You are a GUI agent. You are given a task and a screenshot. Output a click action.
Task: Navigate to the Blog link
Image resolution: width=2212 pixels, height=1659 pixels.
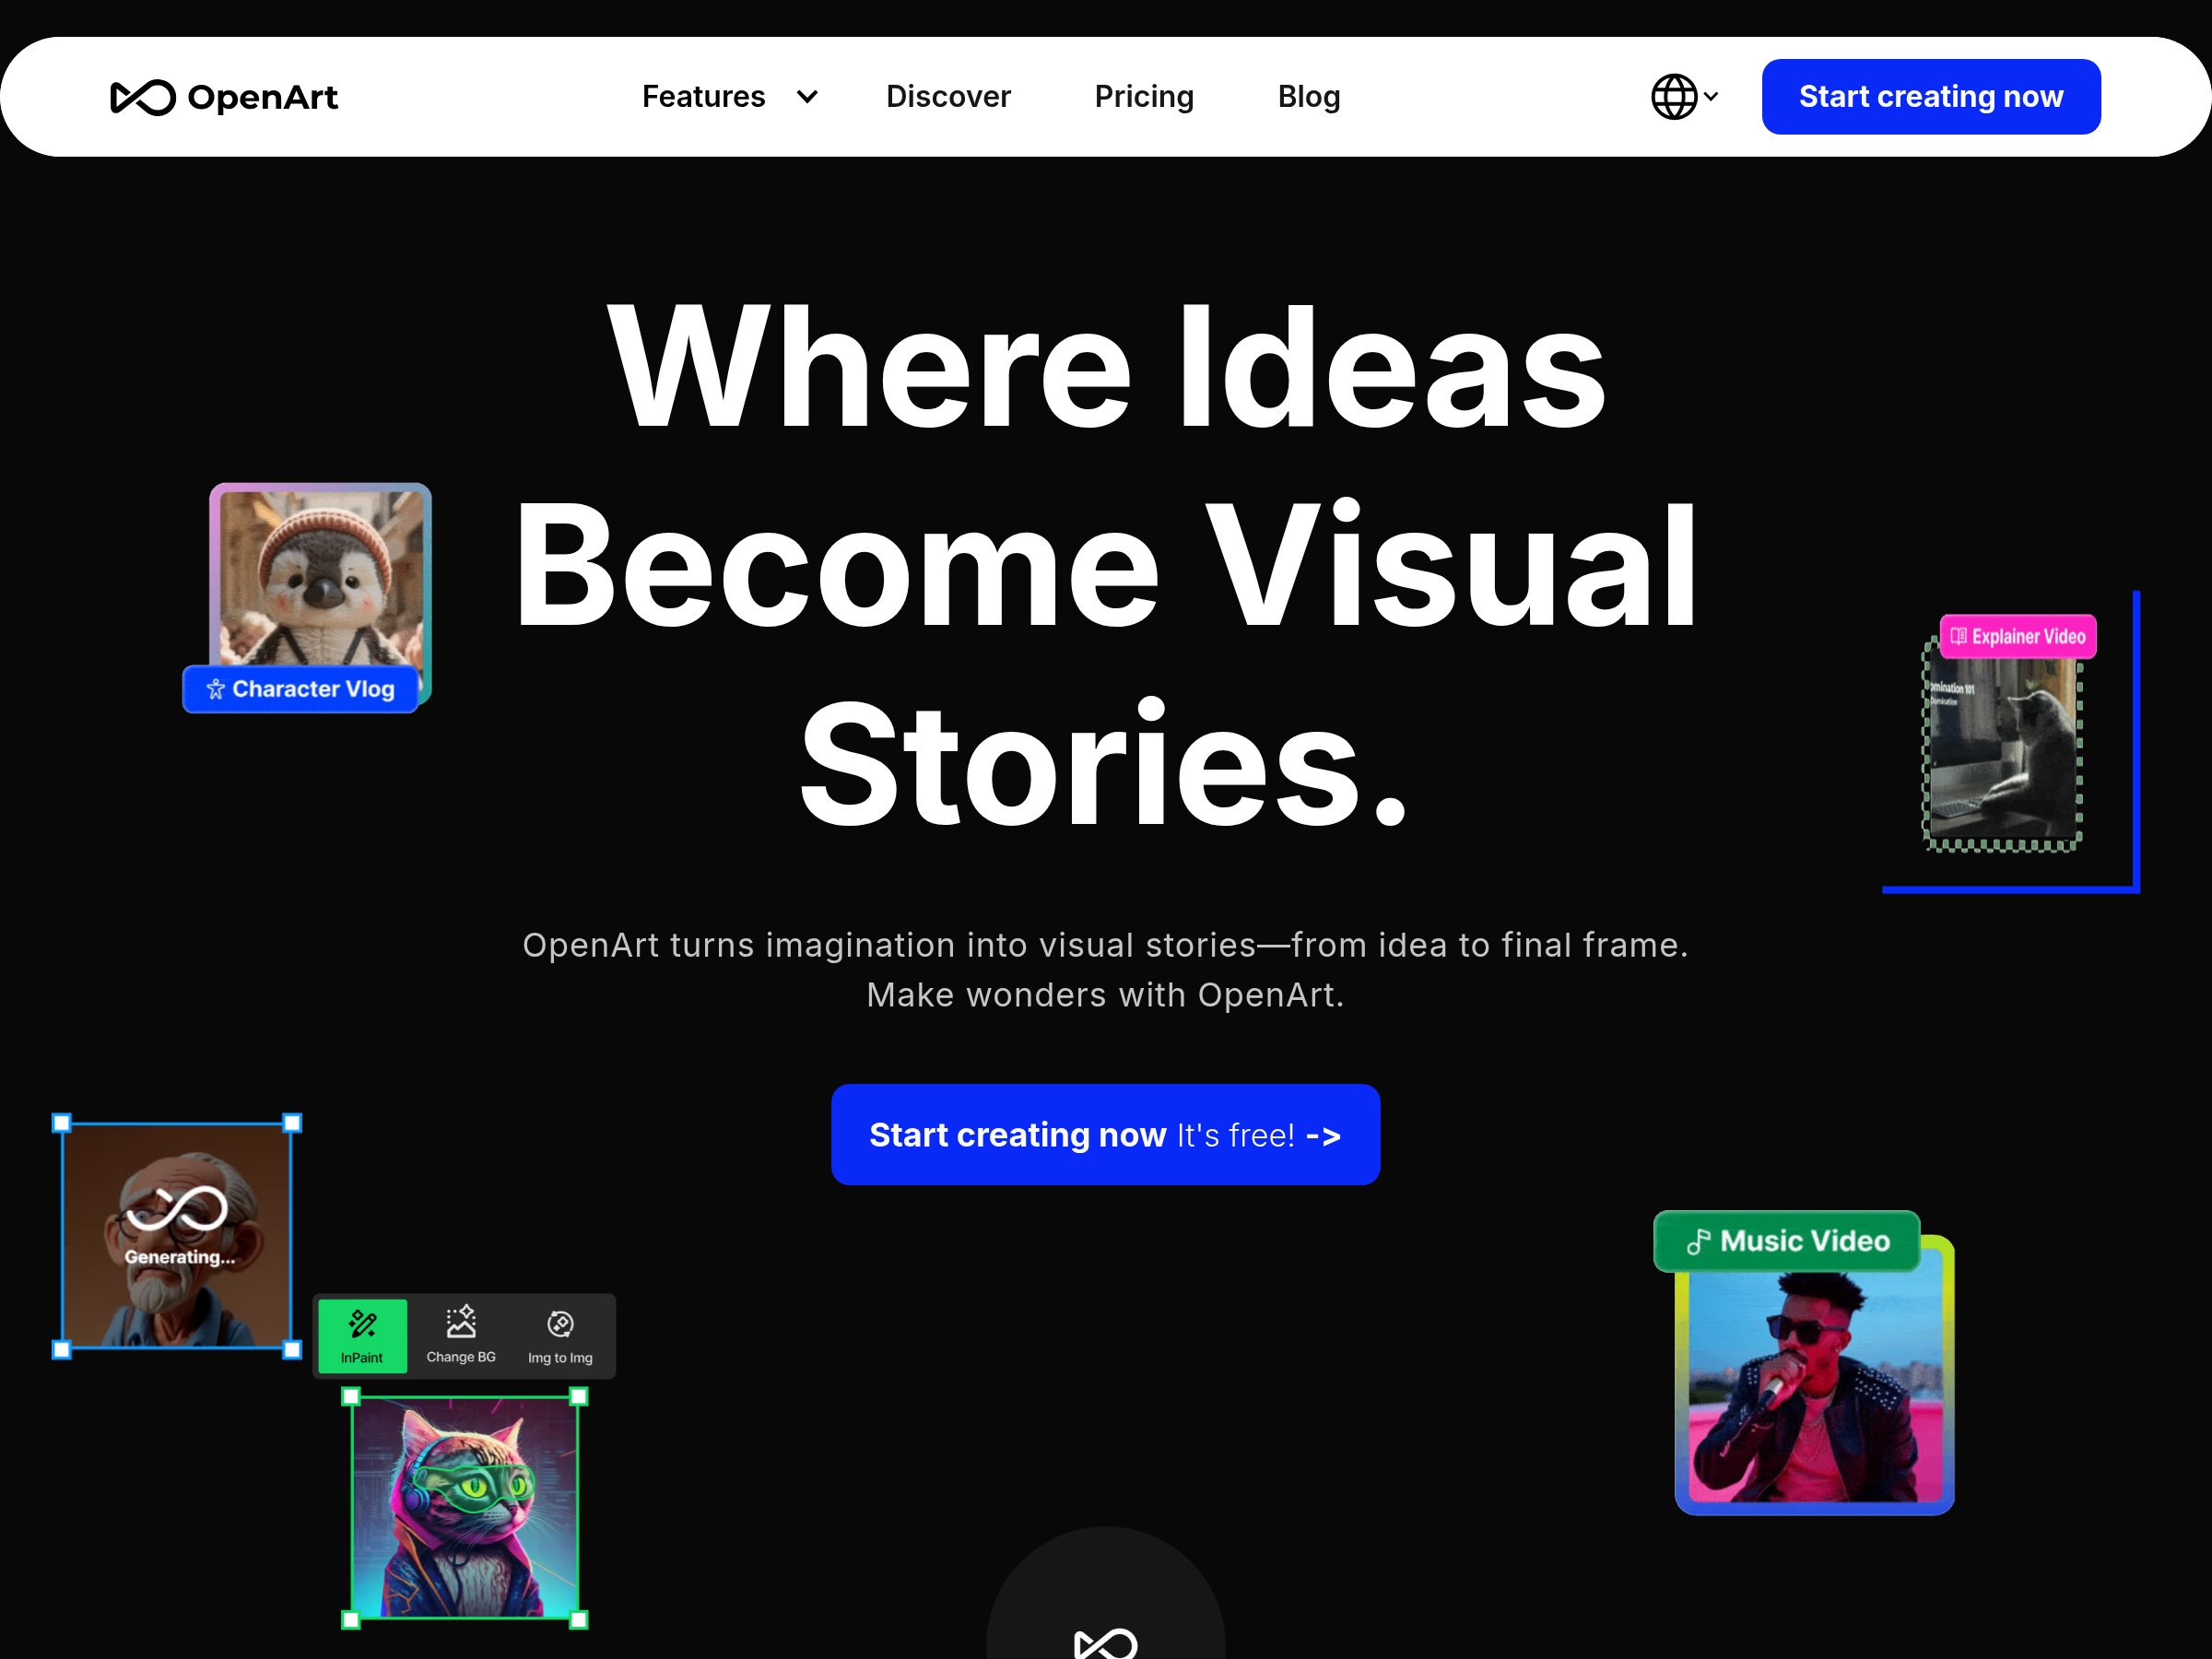click(1308, 97)
